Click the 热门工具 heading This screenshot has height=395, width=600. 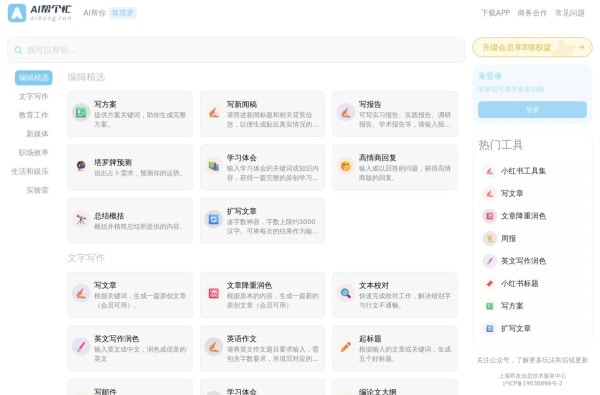coord(501,145)
